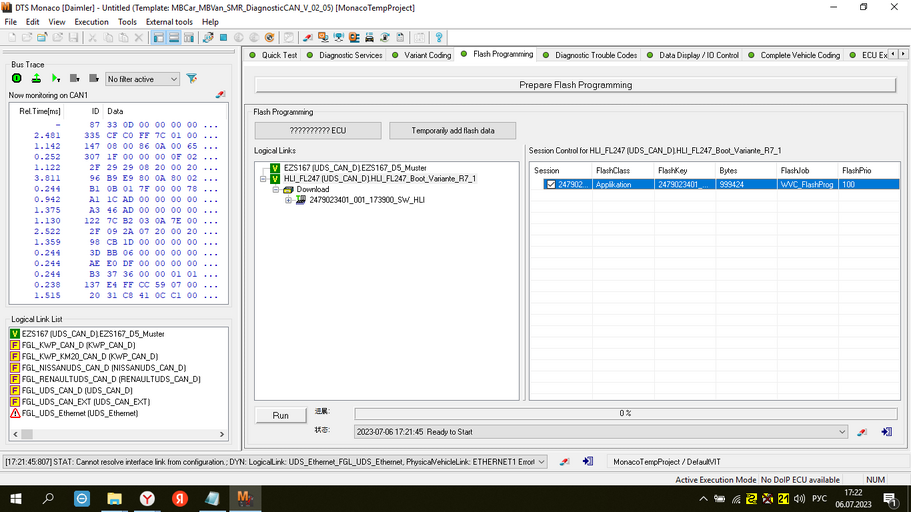Click eraser icon next to Ready to Start status
Image resolution: width=911 pixels, height=512 pixels.
pyautogui.click(x=862, y=432)
